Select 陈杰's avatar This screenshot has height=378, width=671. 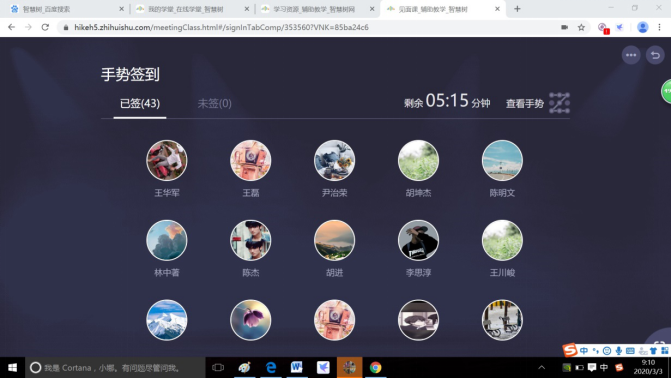tap(251, 240)
